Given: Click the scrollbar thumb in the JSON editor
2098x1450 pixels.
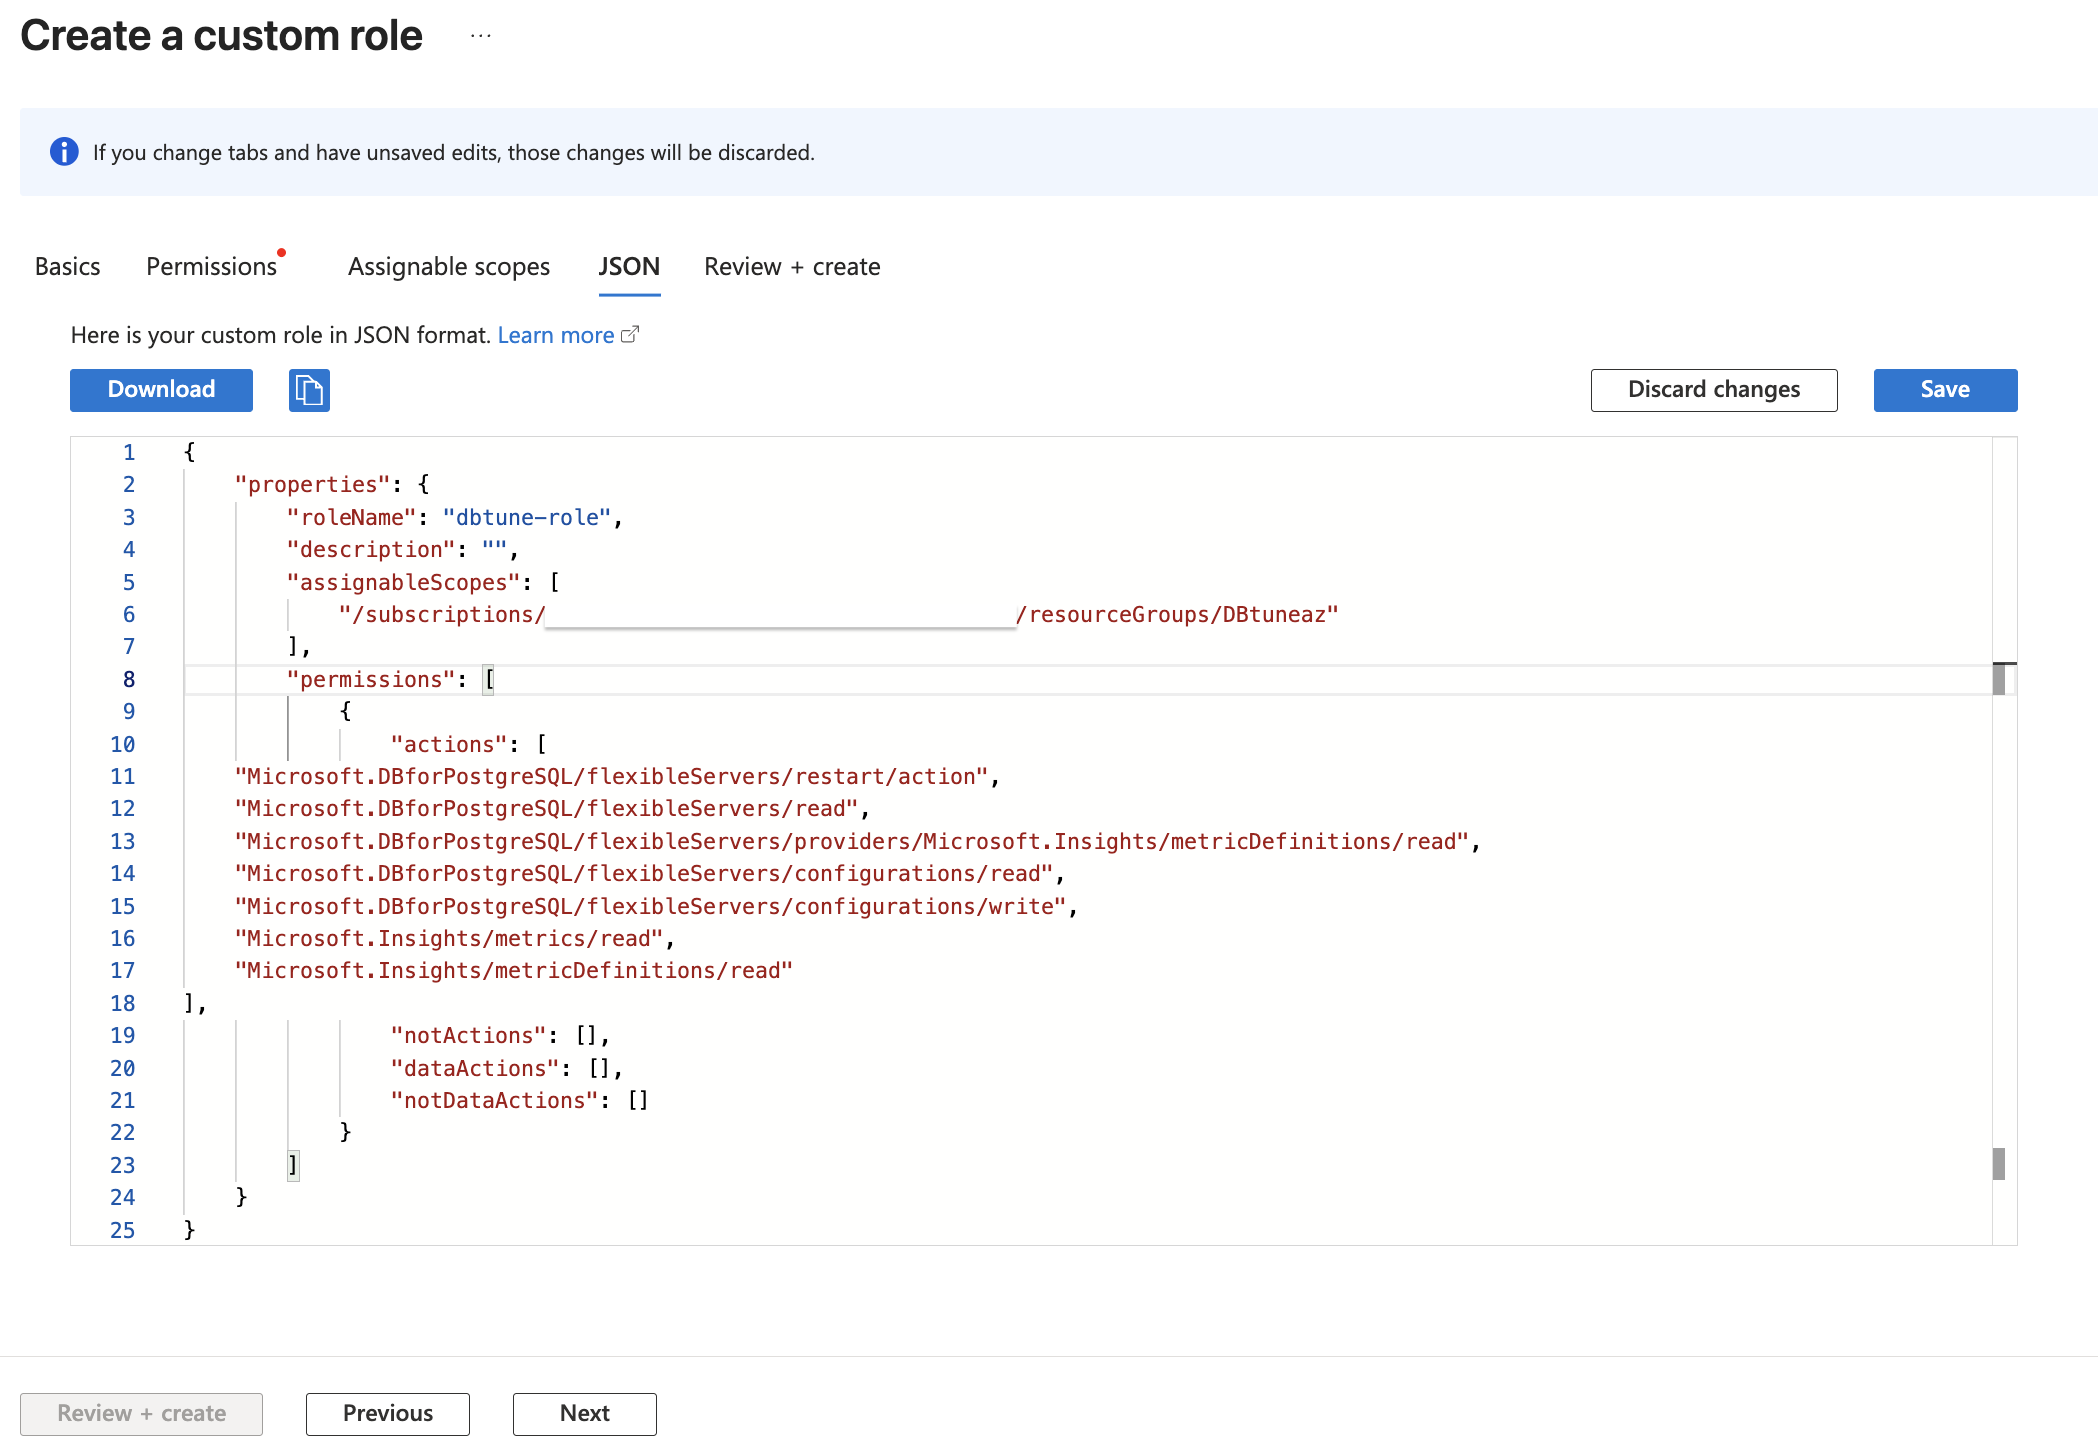Looking at the screenshot, I should coord(2000,679).
